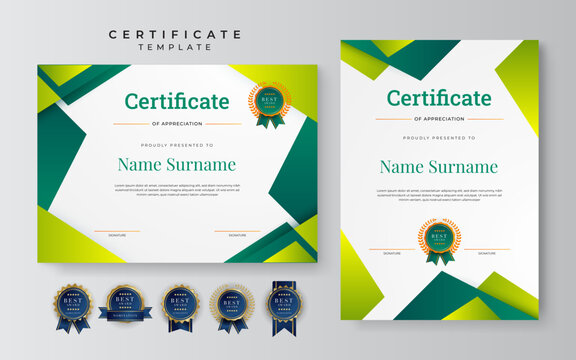
Task: Choose the blue badge with tall vertical ribbon
Action: pyautogui.click(x=284, y=308)
